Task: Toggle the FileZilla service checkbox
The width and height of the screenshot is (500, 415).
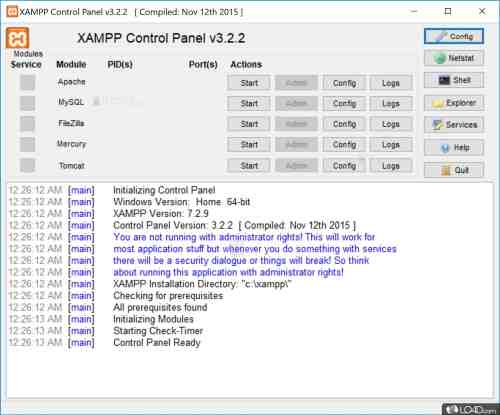Action: (x=27, y=124)
